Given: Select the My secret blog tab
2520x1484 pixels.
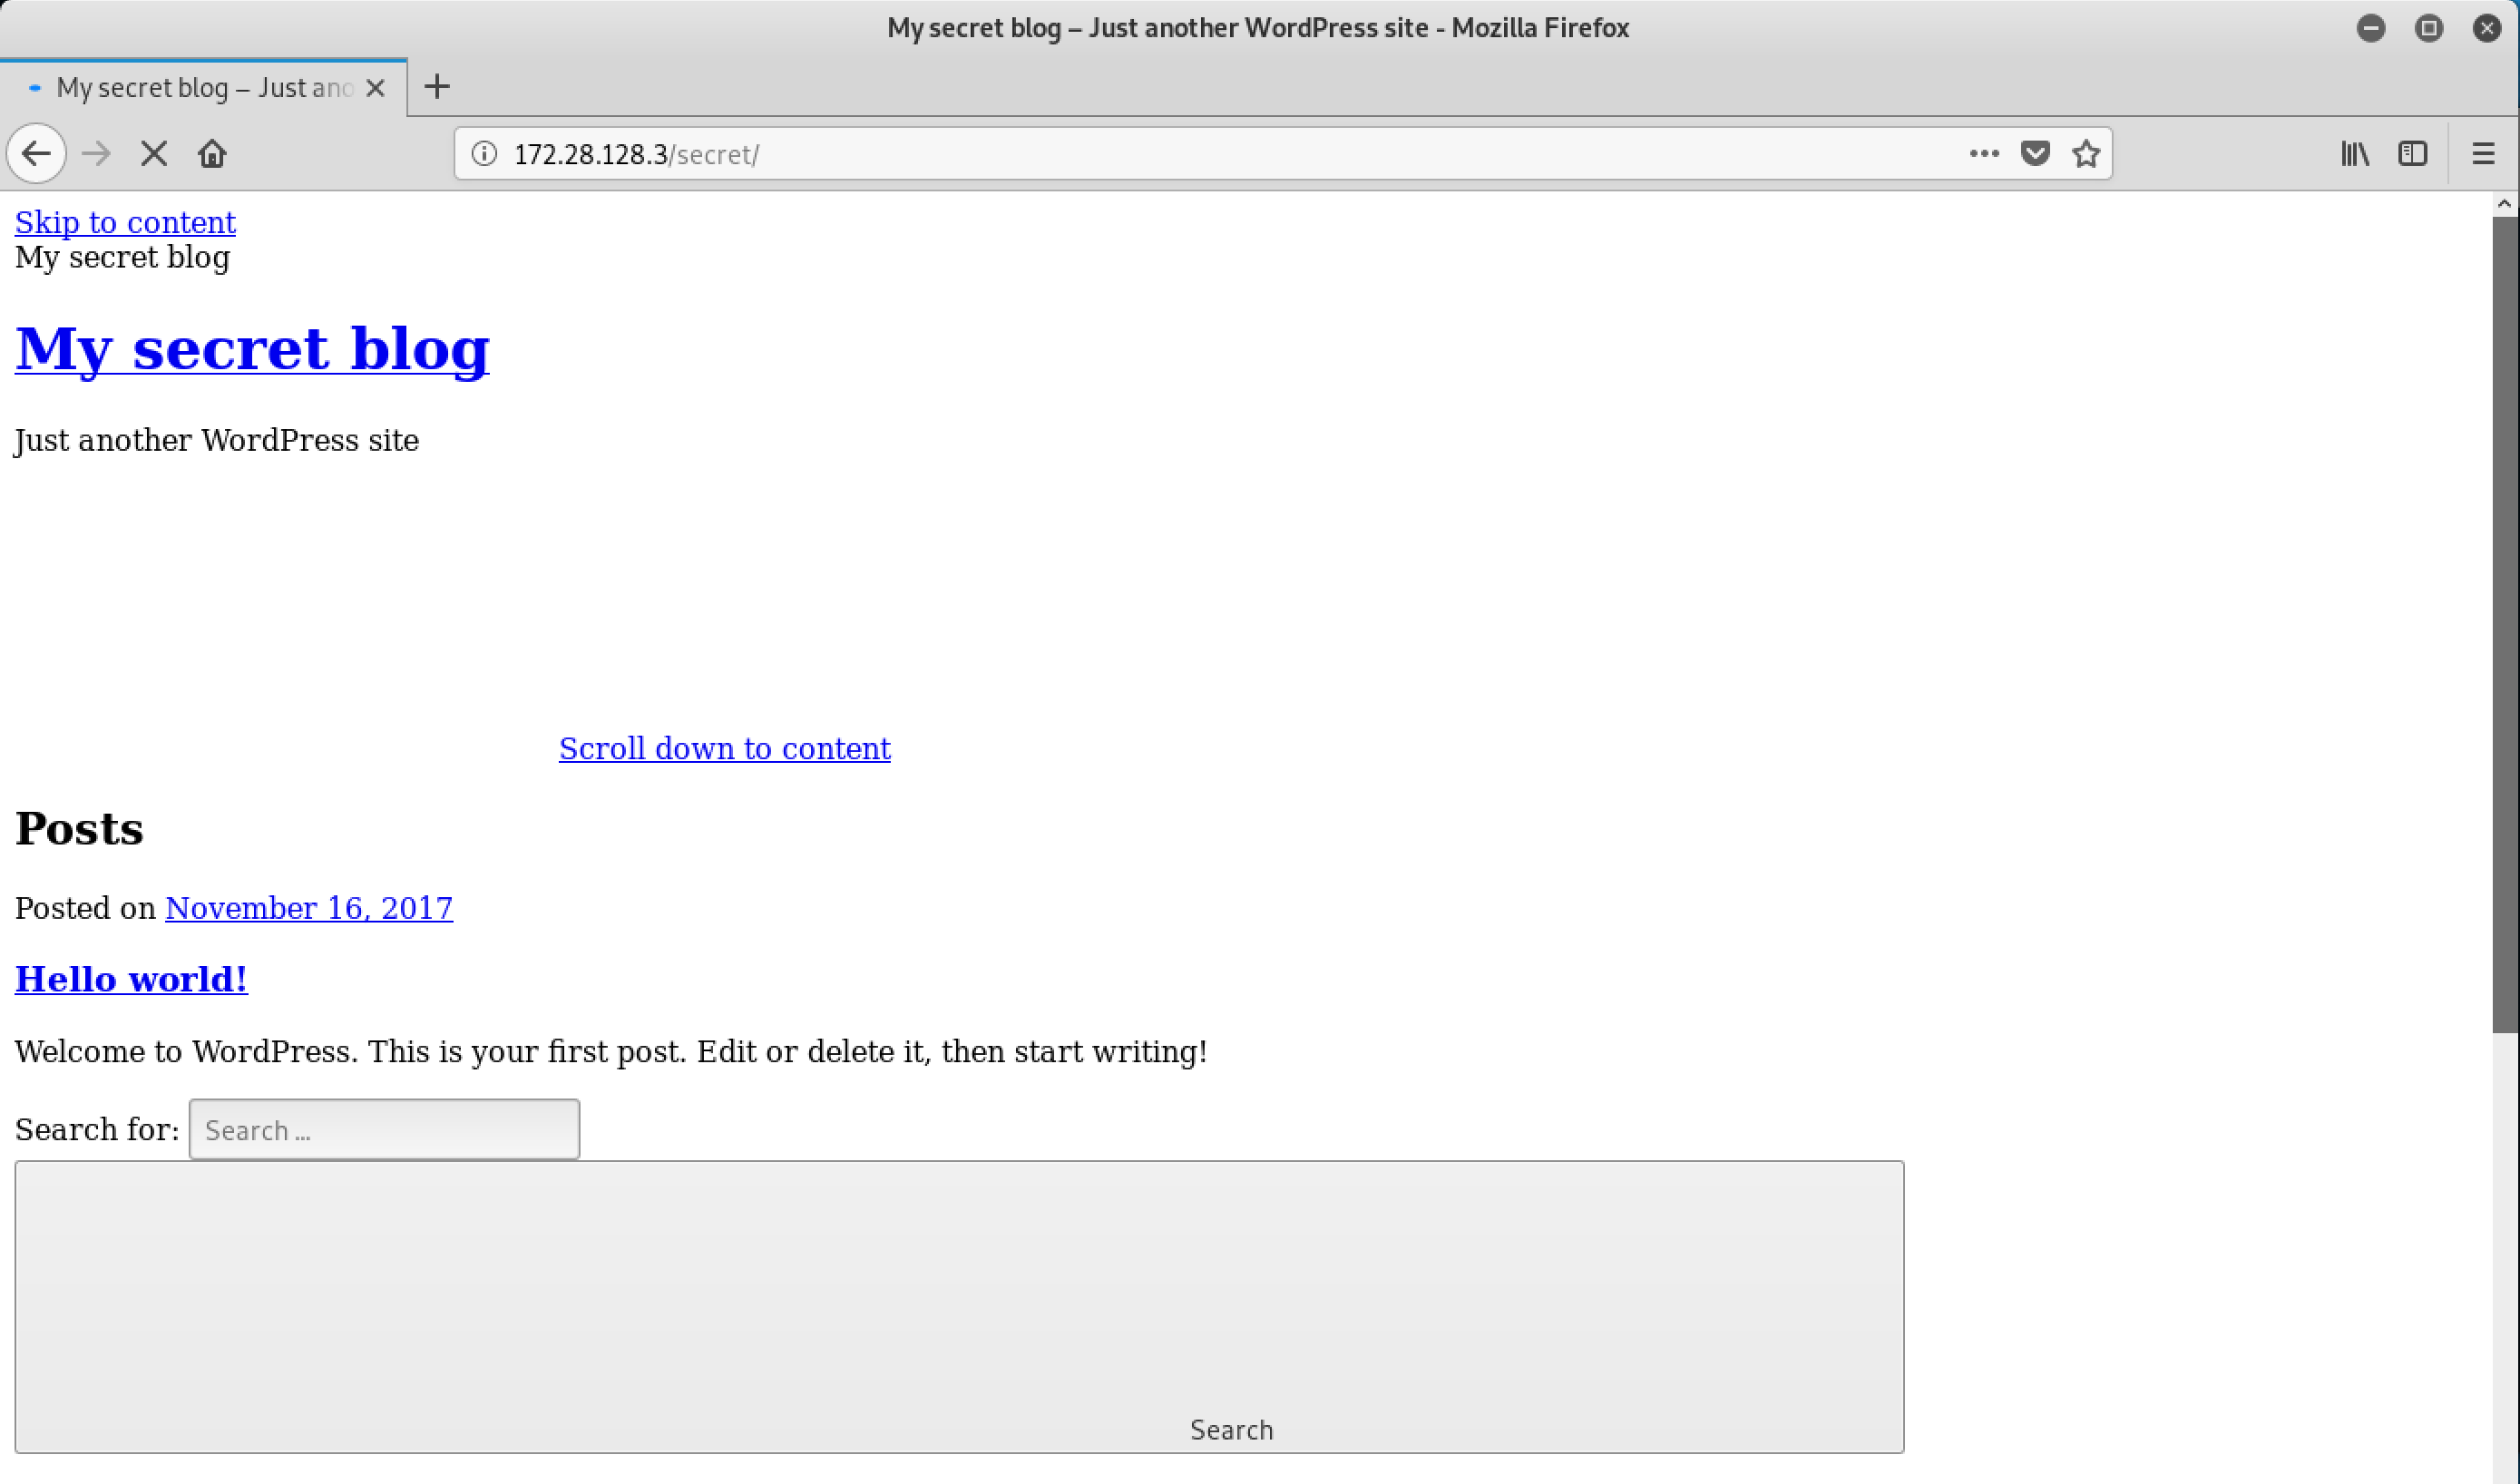Looking at the screenshot, I should (x=203, y=88).
